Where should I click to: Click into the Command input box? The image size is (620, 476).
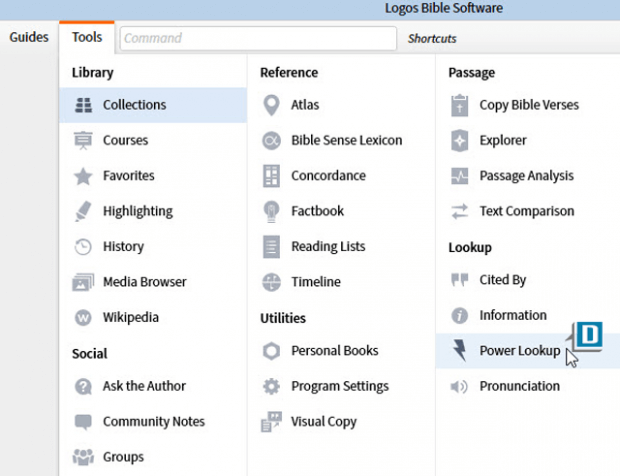(x=258, y=38)
